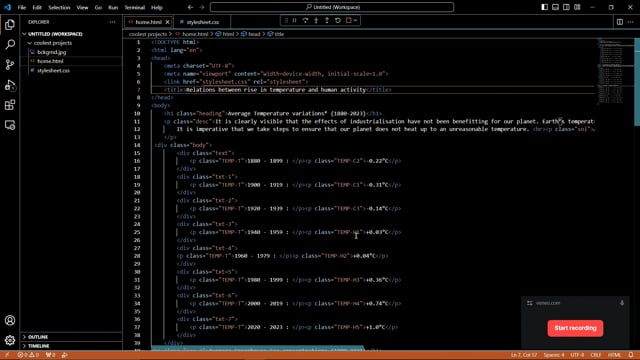
Task: Open the home.html breadcrumb
Action: pyautogui.click(x=192, y=34)
